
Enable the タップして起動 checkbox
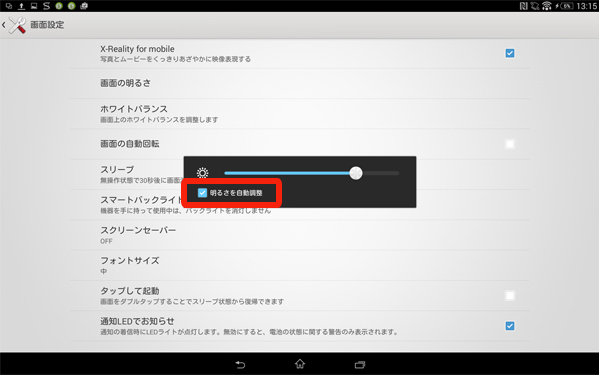(x=510, y=296)
